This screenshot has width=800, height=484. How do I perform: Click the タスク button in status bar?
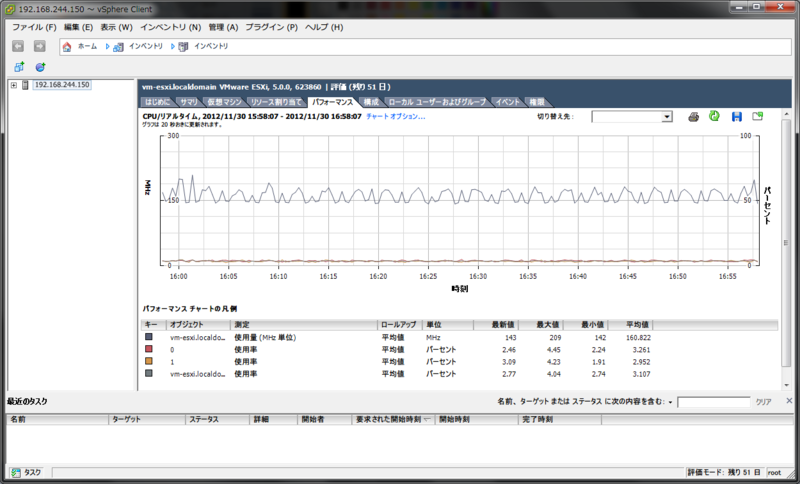[27, 473]
